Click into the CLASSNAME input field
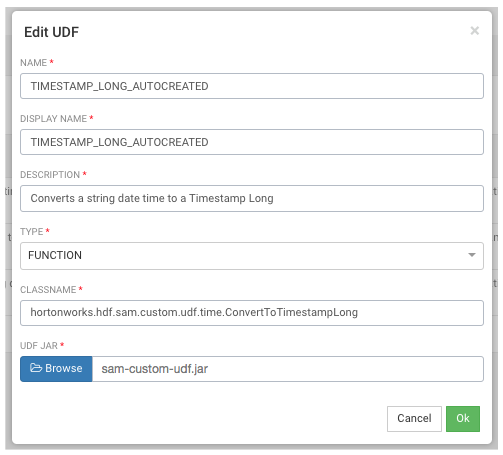 pyautogui.click(x=252, y=313)
